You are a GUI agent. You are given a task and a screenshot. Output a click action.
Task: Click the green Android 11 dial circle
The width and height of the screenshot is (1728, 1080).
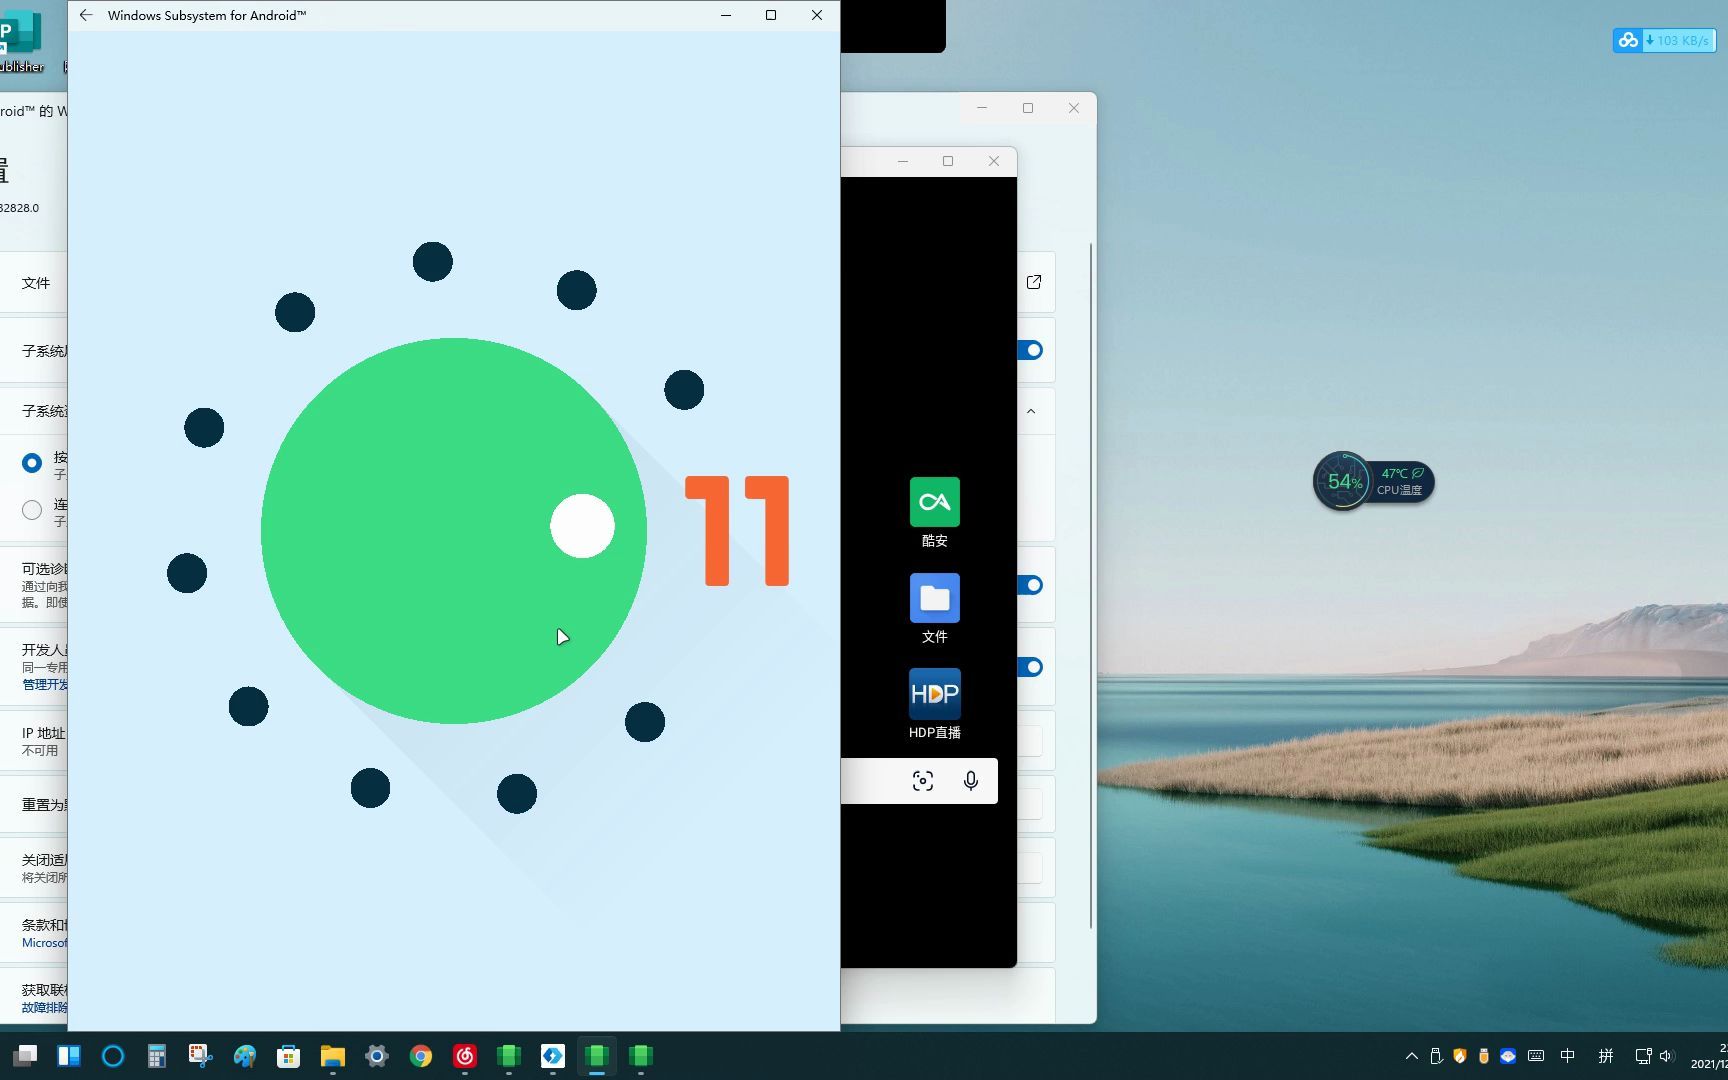pyautogui.click(x=453, y=531)
